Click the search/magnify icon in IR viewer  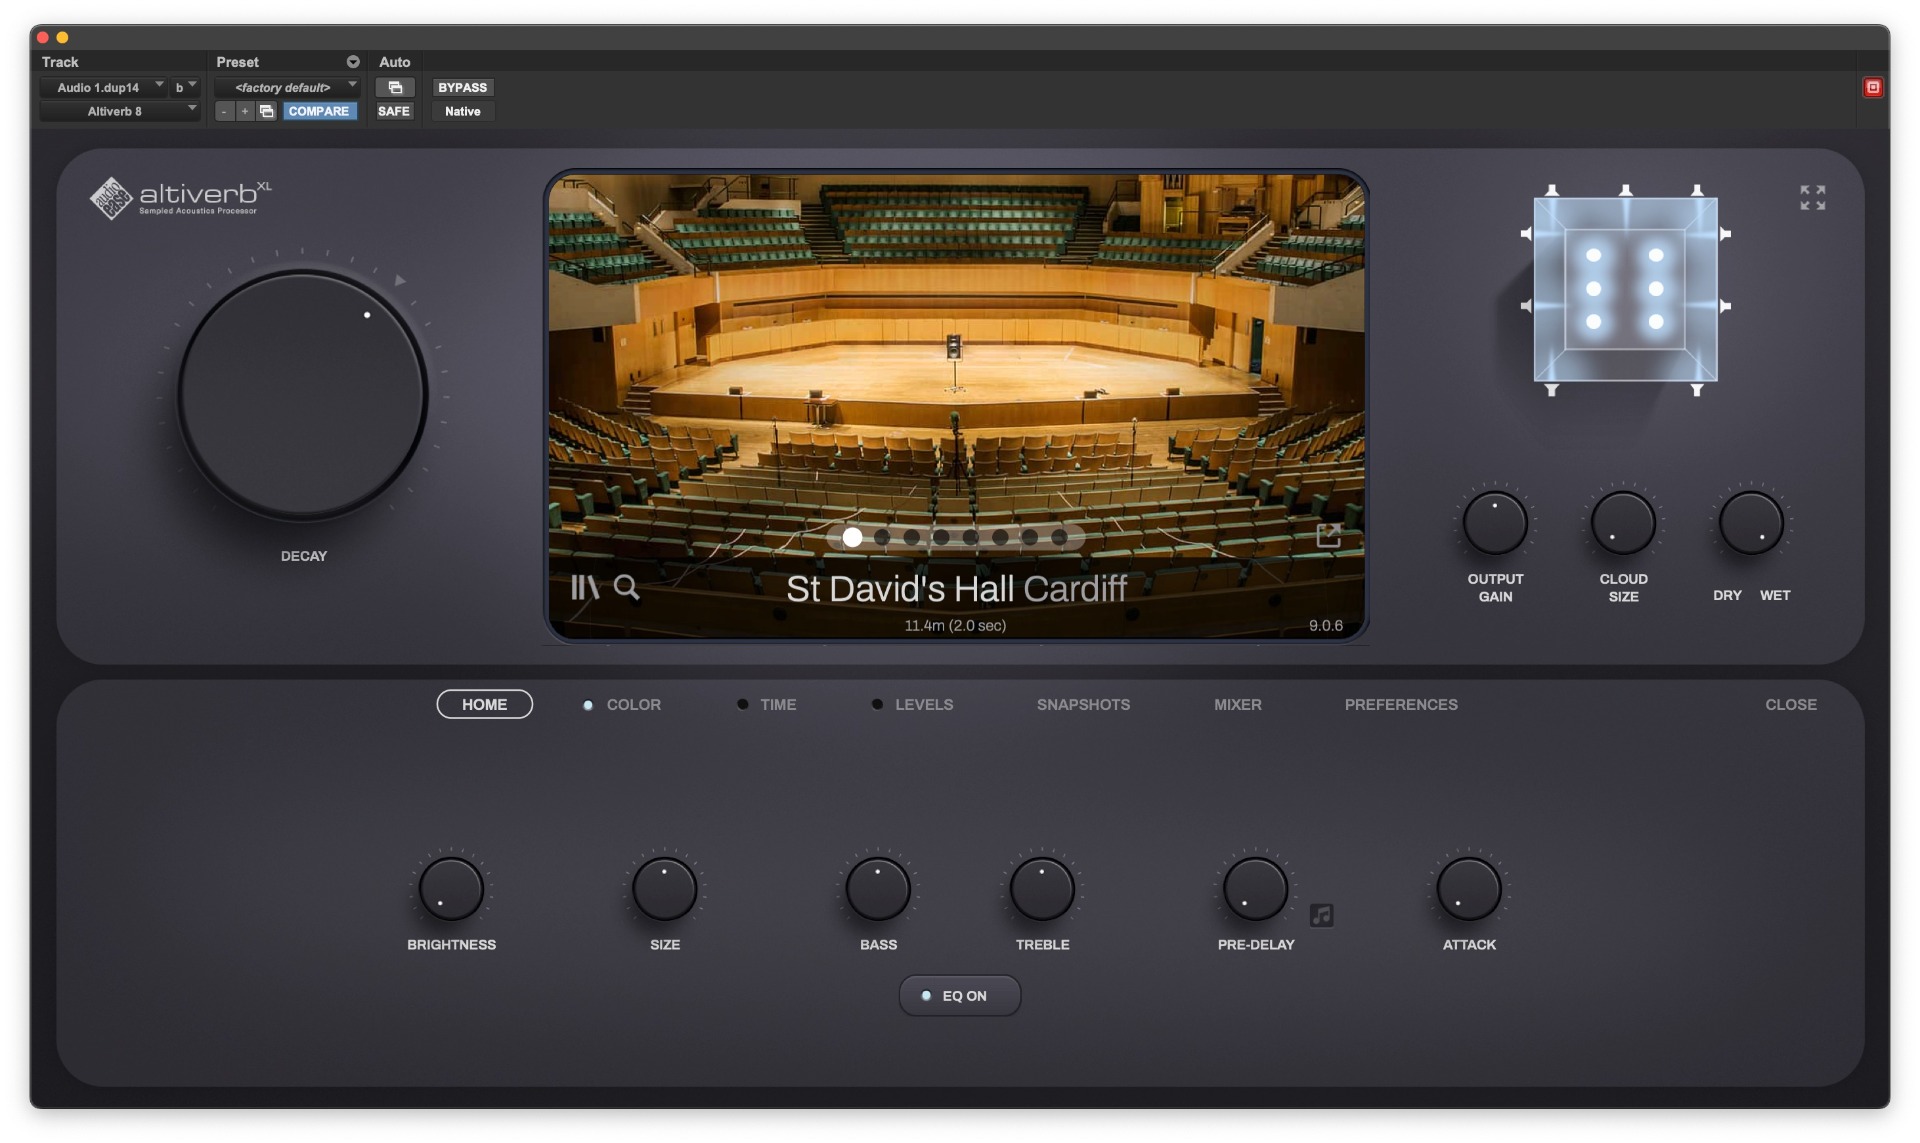pyautogui.click(x=626, y=588)
